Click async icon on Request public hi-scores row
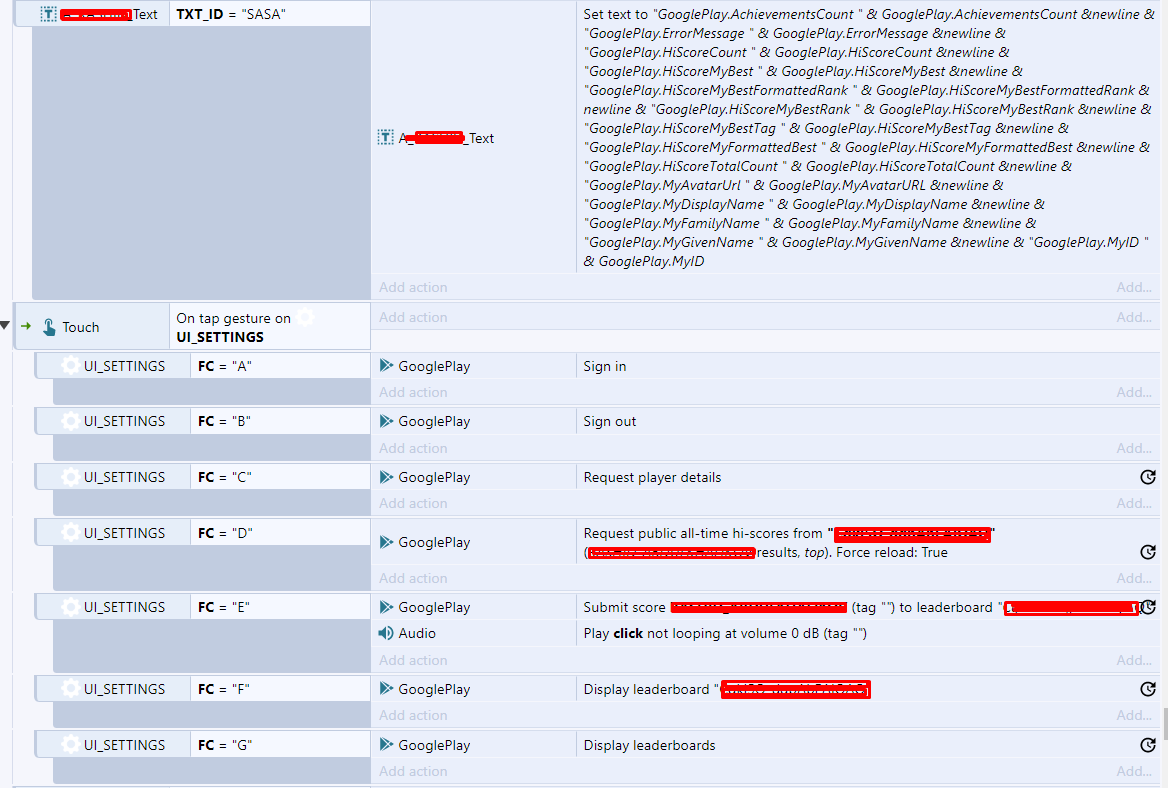Image resolution: width=1168 pixels, height=788 pixels. 1148,552
